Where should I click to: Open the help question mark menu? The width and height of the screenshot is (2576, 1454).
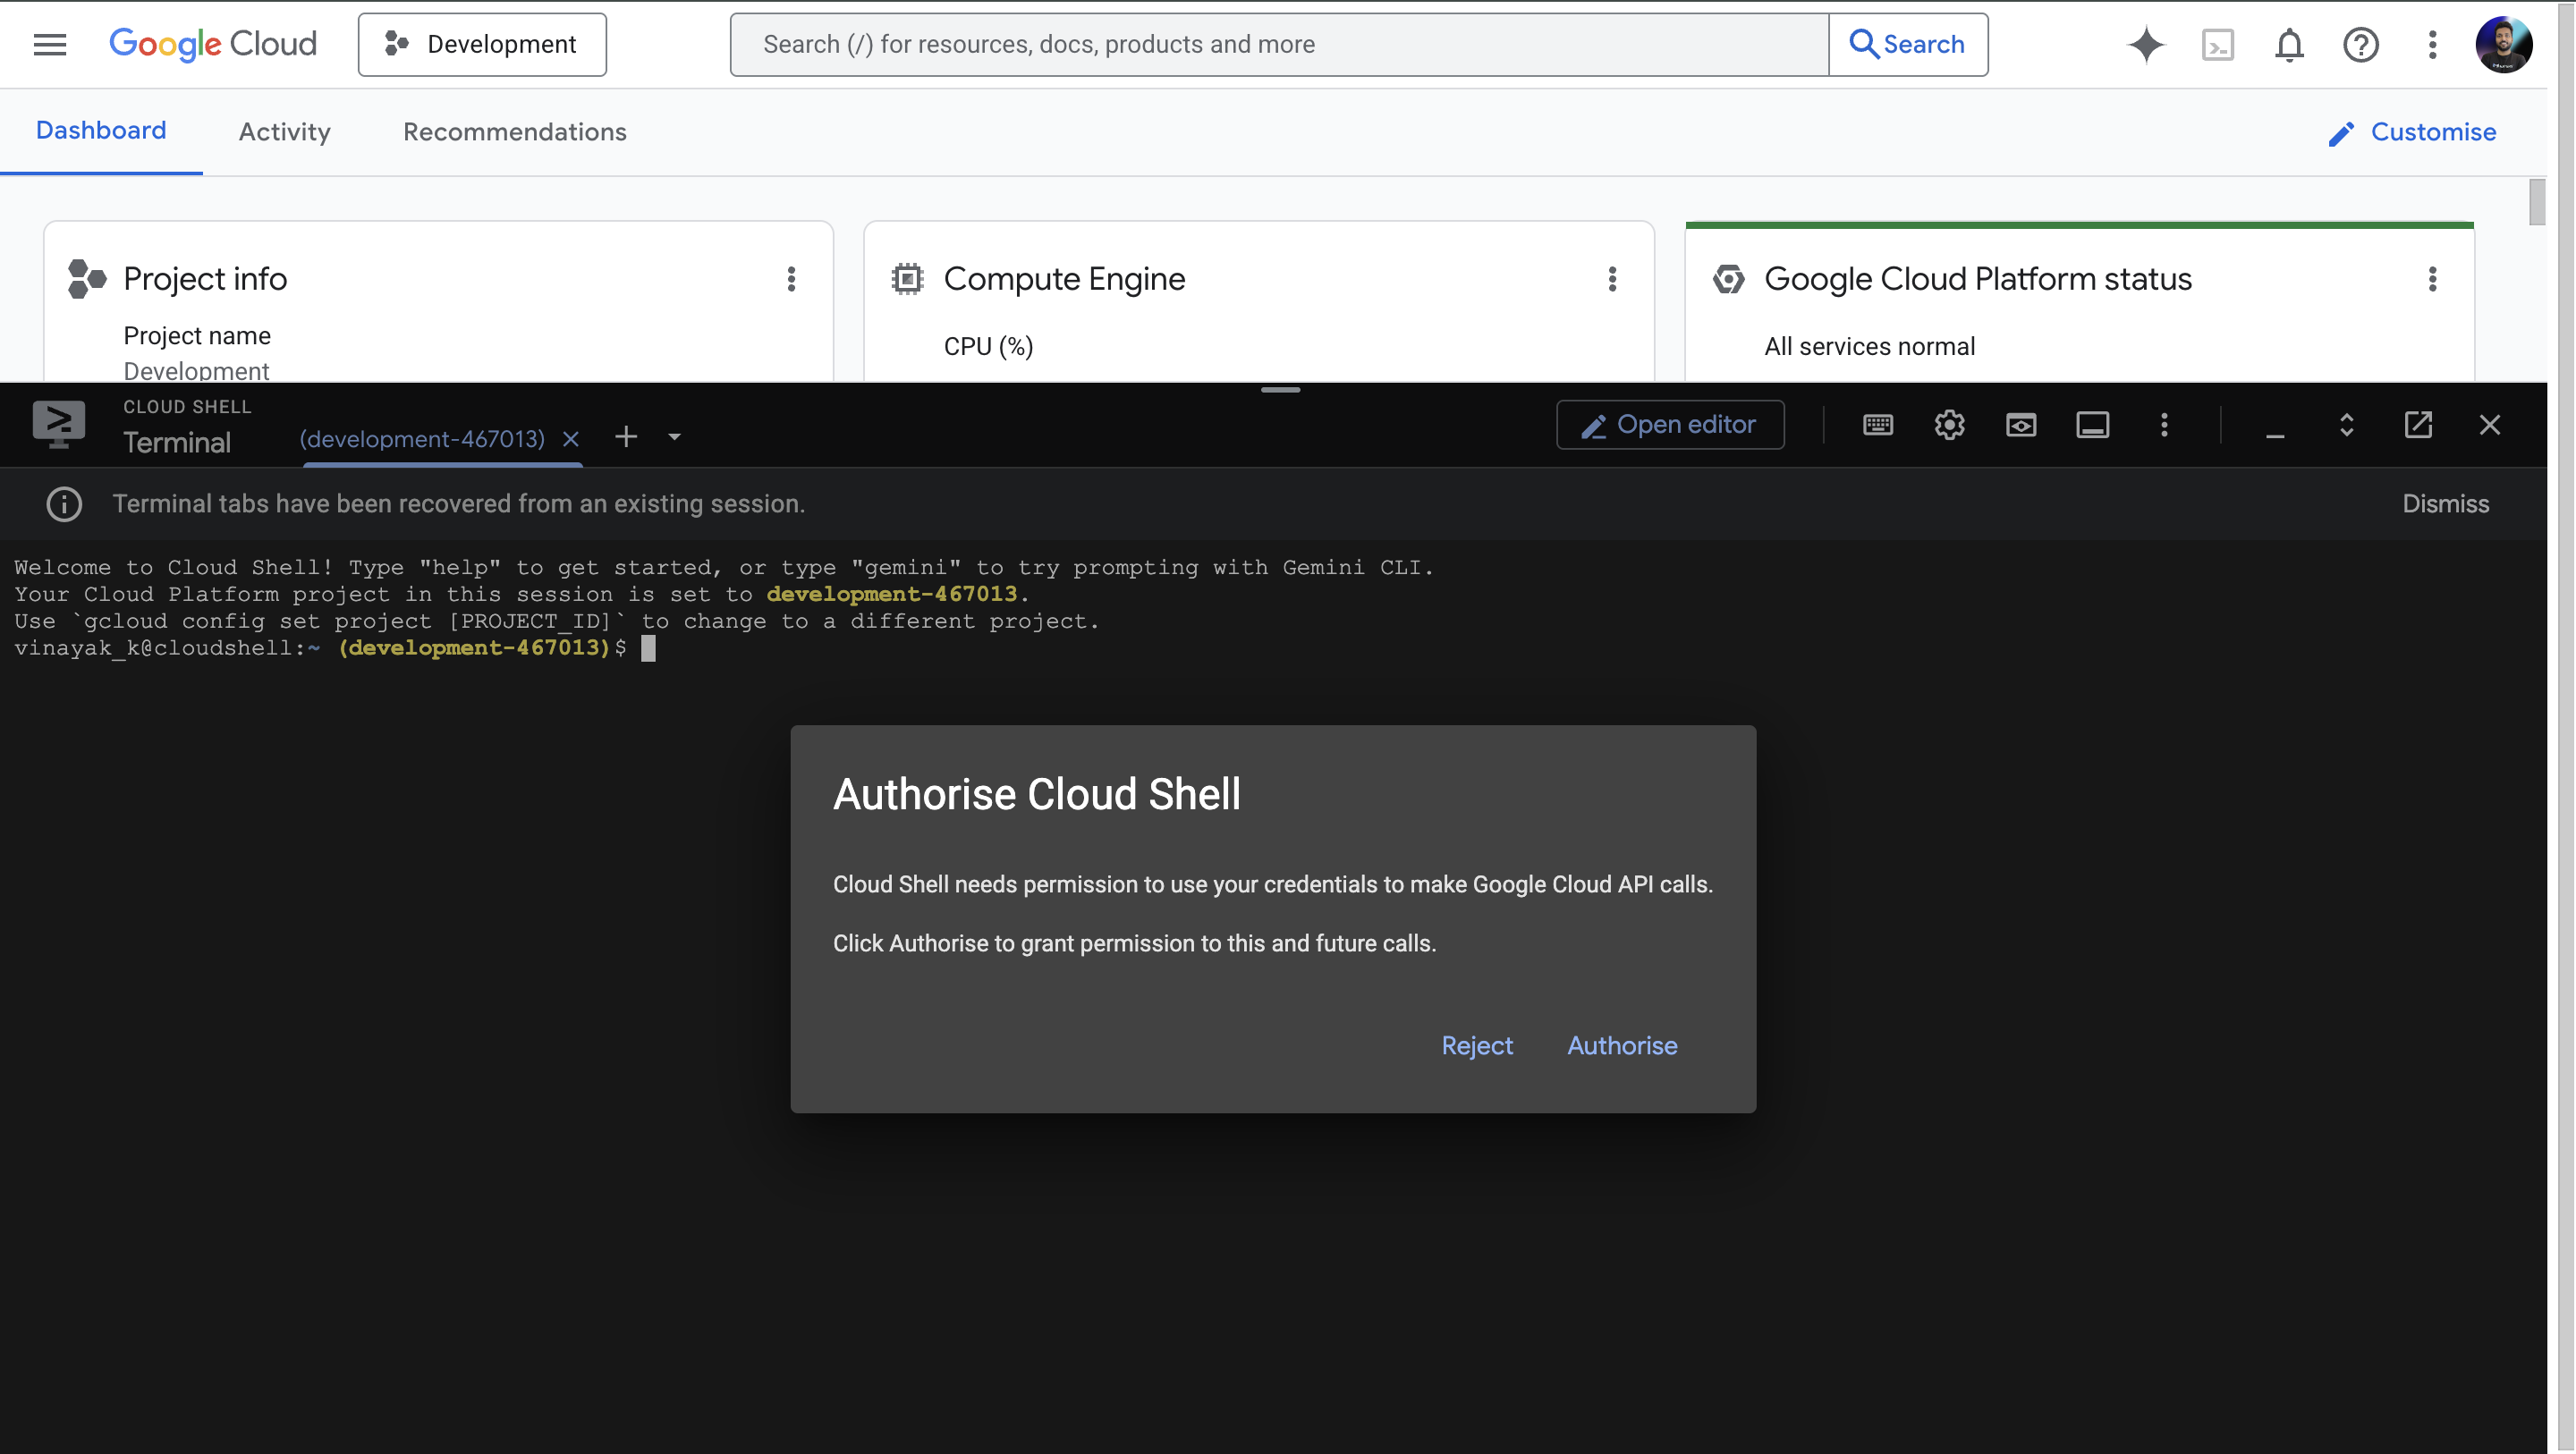coord(2361,44)
